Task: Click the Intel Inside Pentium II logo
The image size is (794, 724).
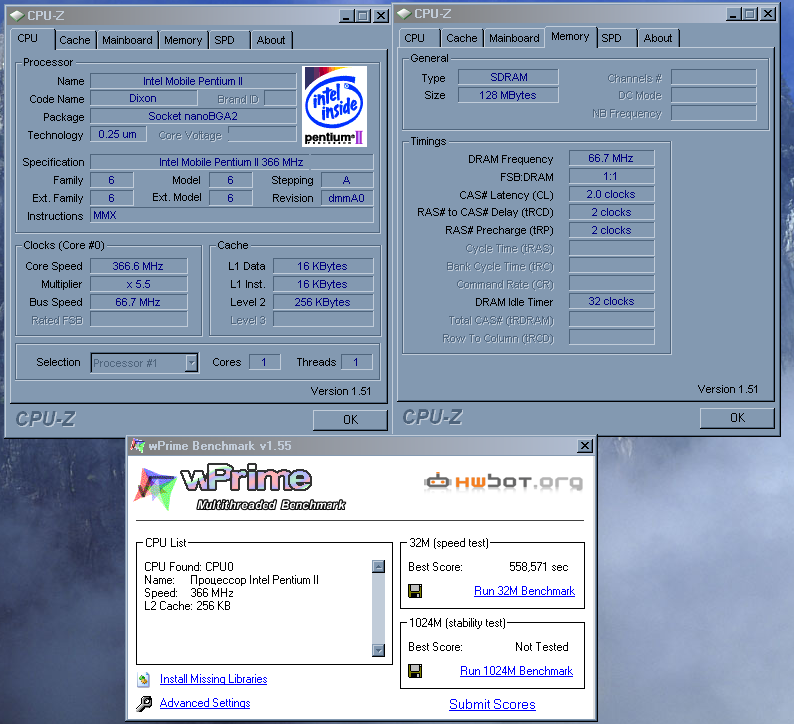Action: point(334,106)
